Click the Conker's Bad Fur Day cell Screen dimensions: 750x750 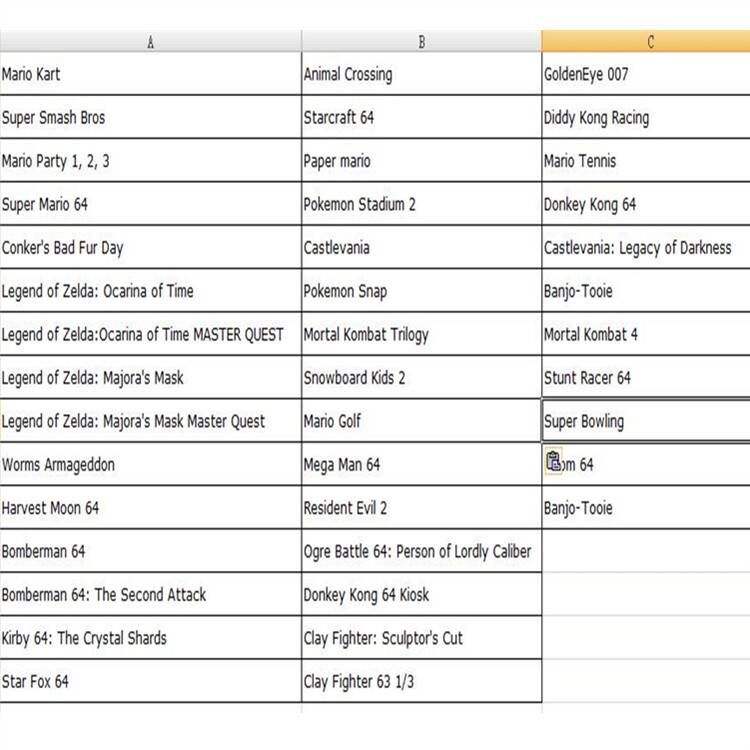pos(150,248)
